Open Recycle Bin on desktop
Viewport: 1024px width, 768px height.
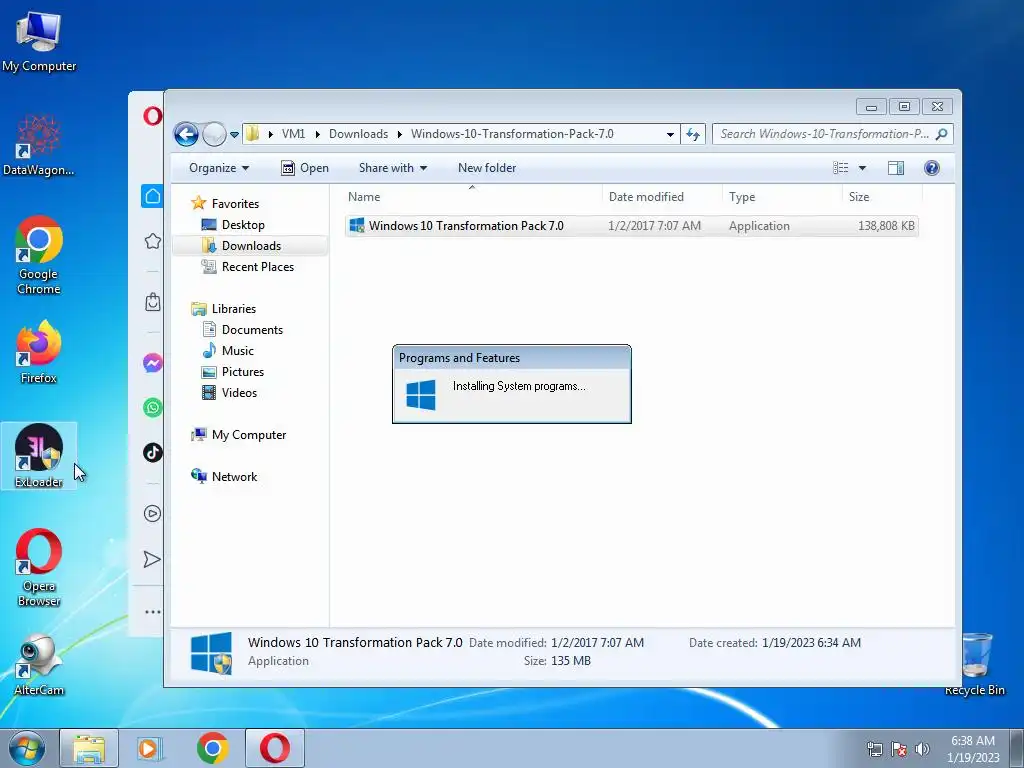tap(974, 664)
